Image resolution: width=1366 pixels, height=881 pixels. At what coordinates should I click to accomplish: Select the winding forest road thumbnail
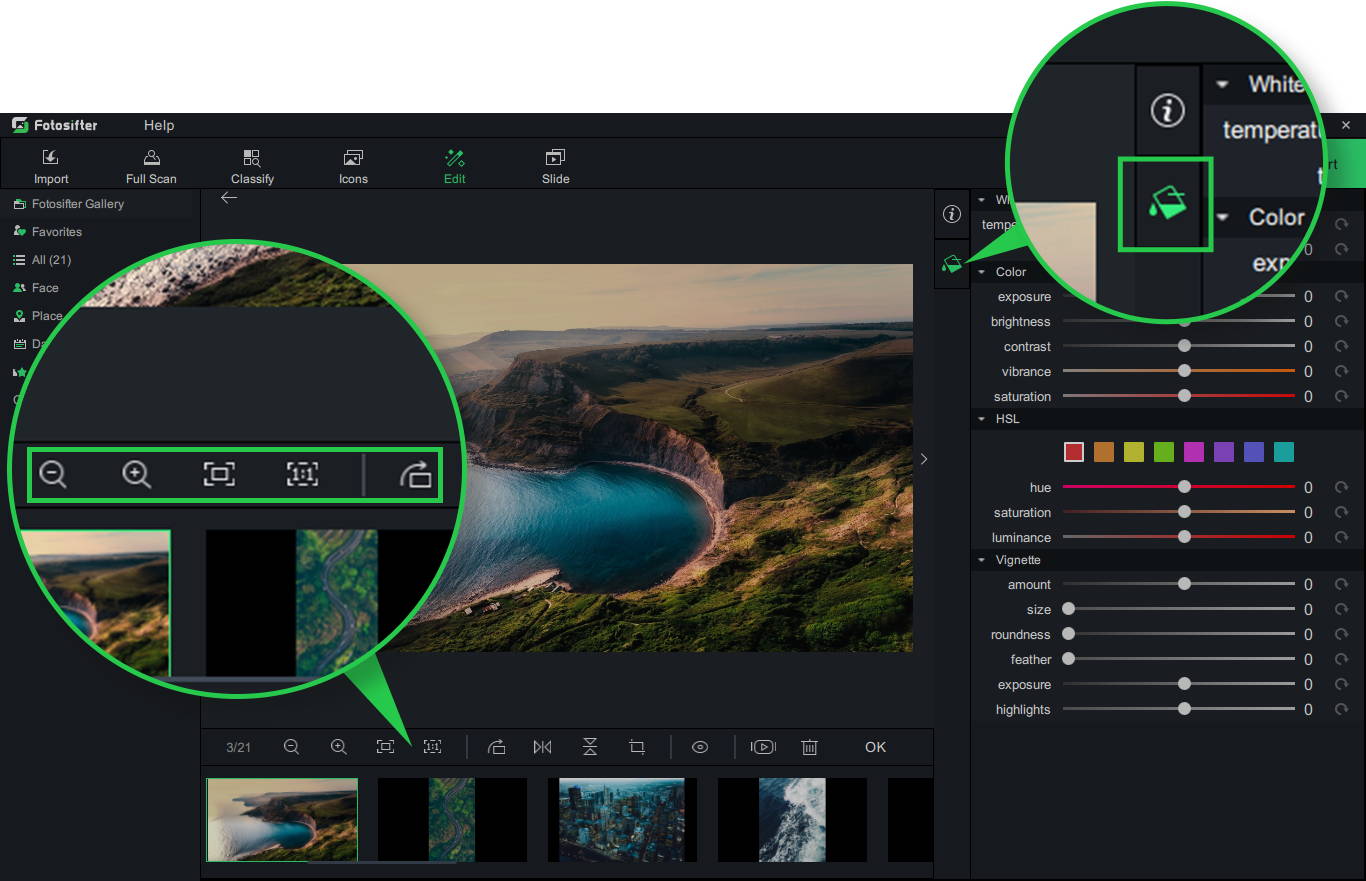[x=452, y=820]
